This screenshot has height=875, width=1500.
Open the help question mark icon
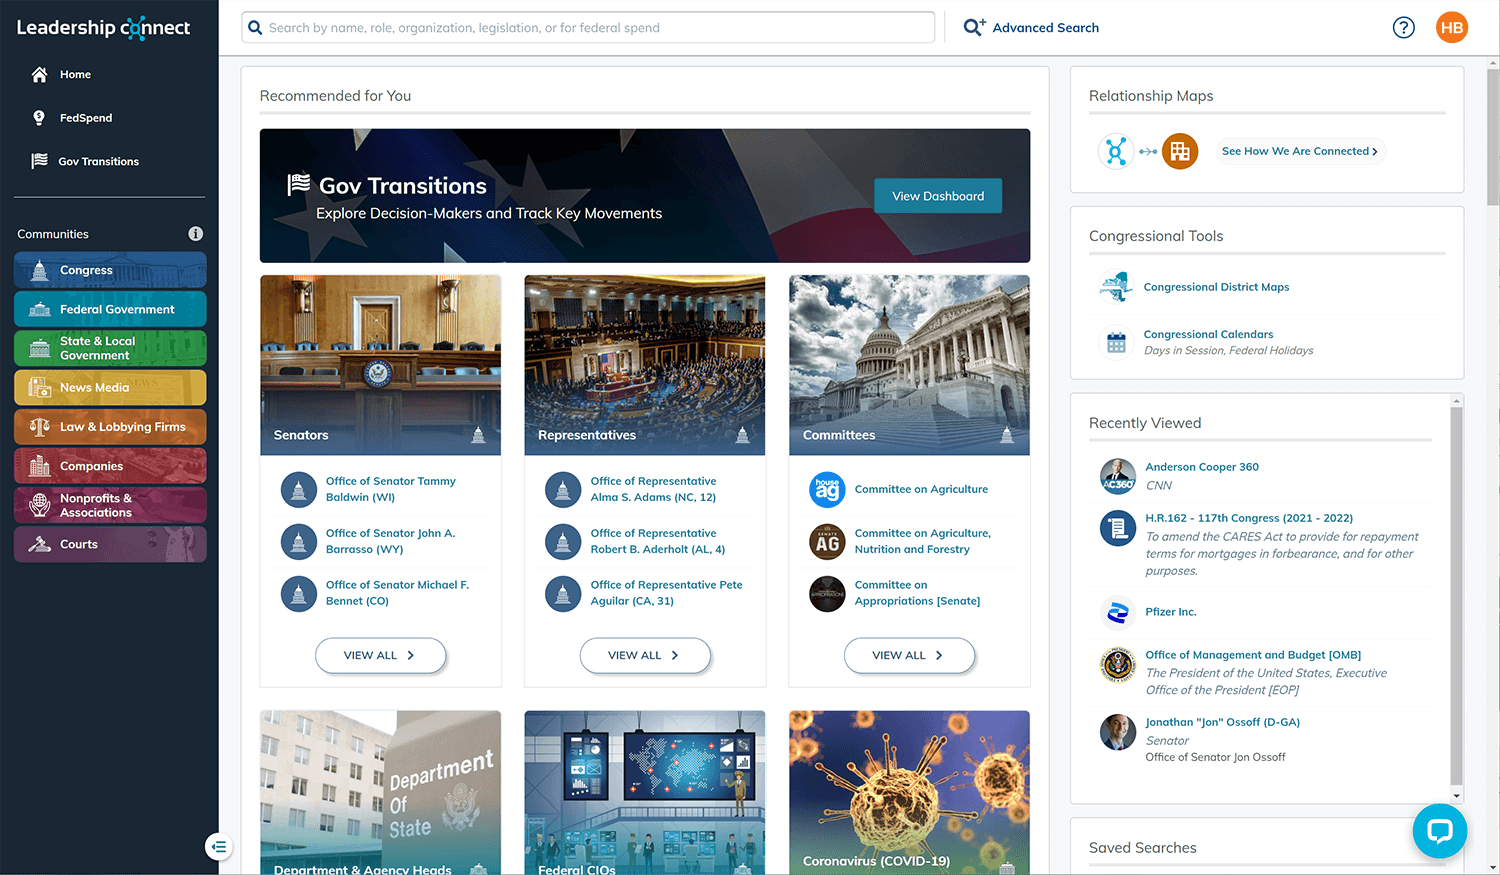pos(1404,28)
